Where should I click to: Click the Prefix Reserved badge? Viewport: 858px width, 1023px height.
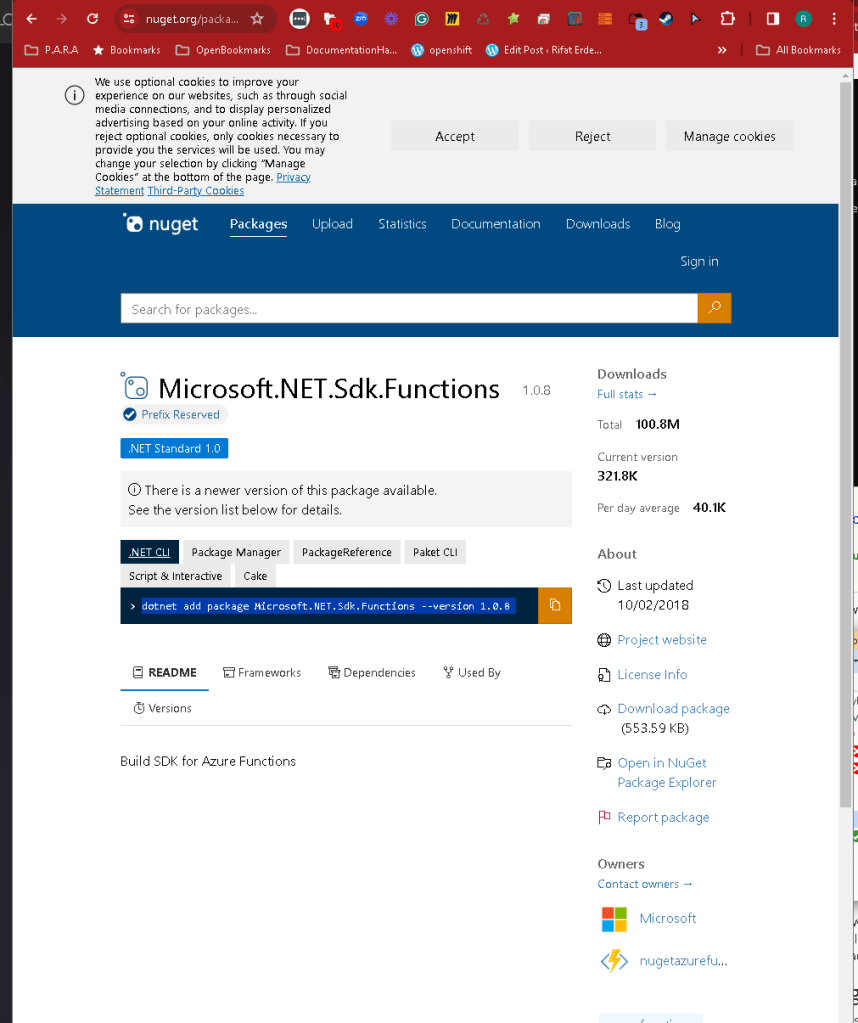(174, 414)
